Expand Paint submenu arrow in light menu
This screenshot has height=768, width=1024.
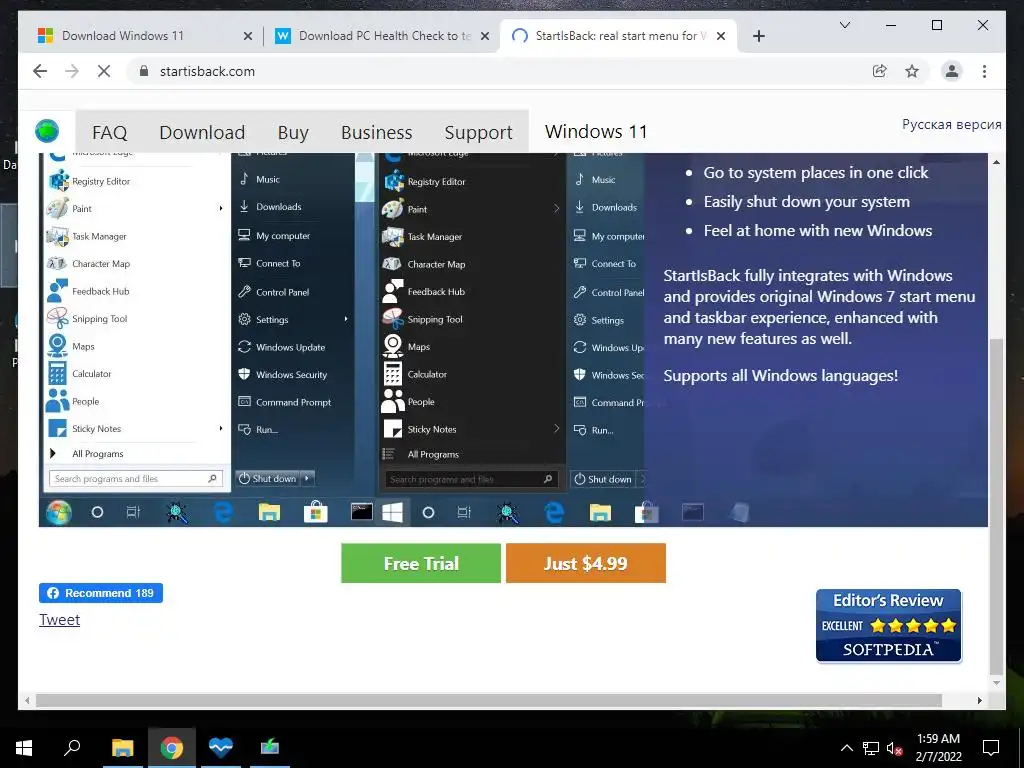tap(221, 208)
